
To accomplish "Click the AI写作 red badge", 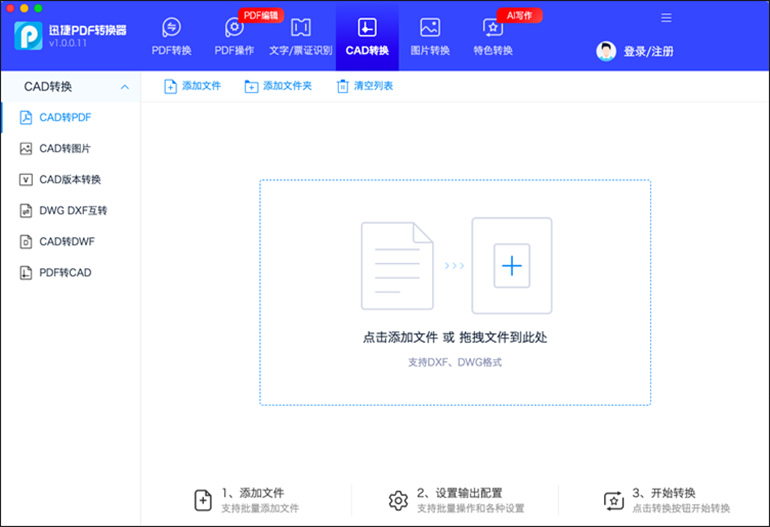I will [x=520, y=16].
